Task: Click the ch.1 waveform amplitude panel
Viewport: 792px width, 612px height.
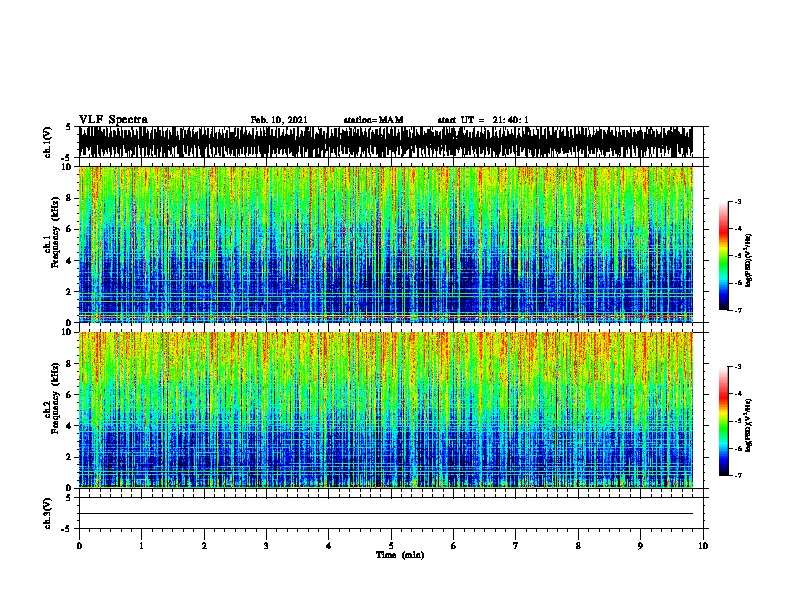Action: coord(391,142)
